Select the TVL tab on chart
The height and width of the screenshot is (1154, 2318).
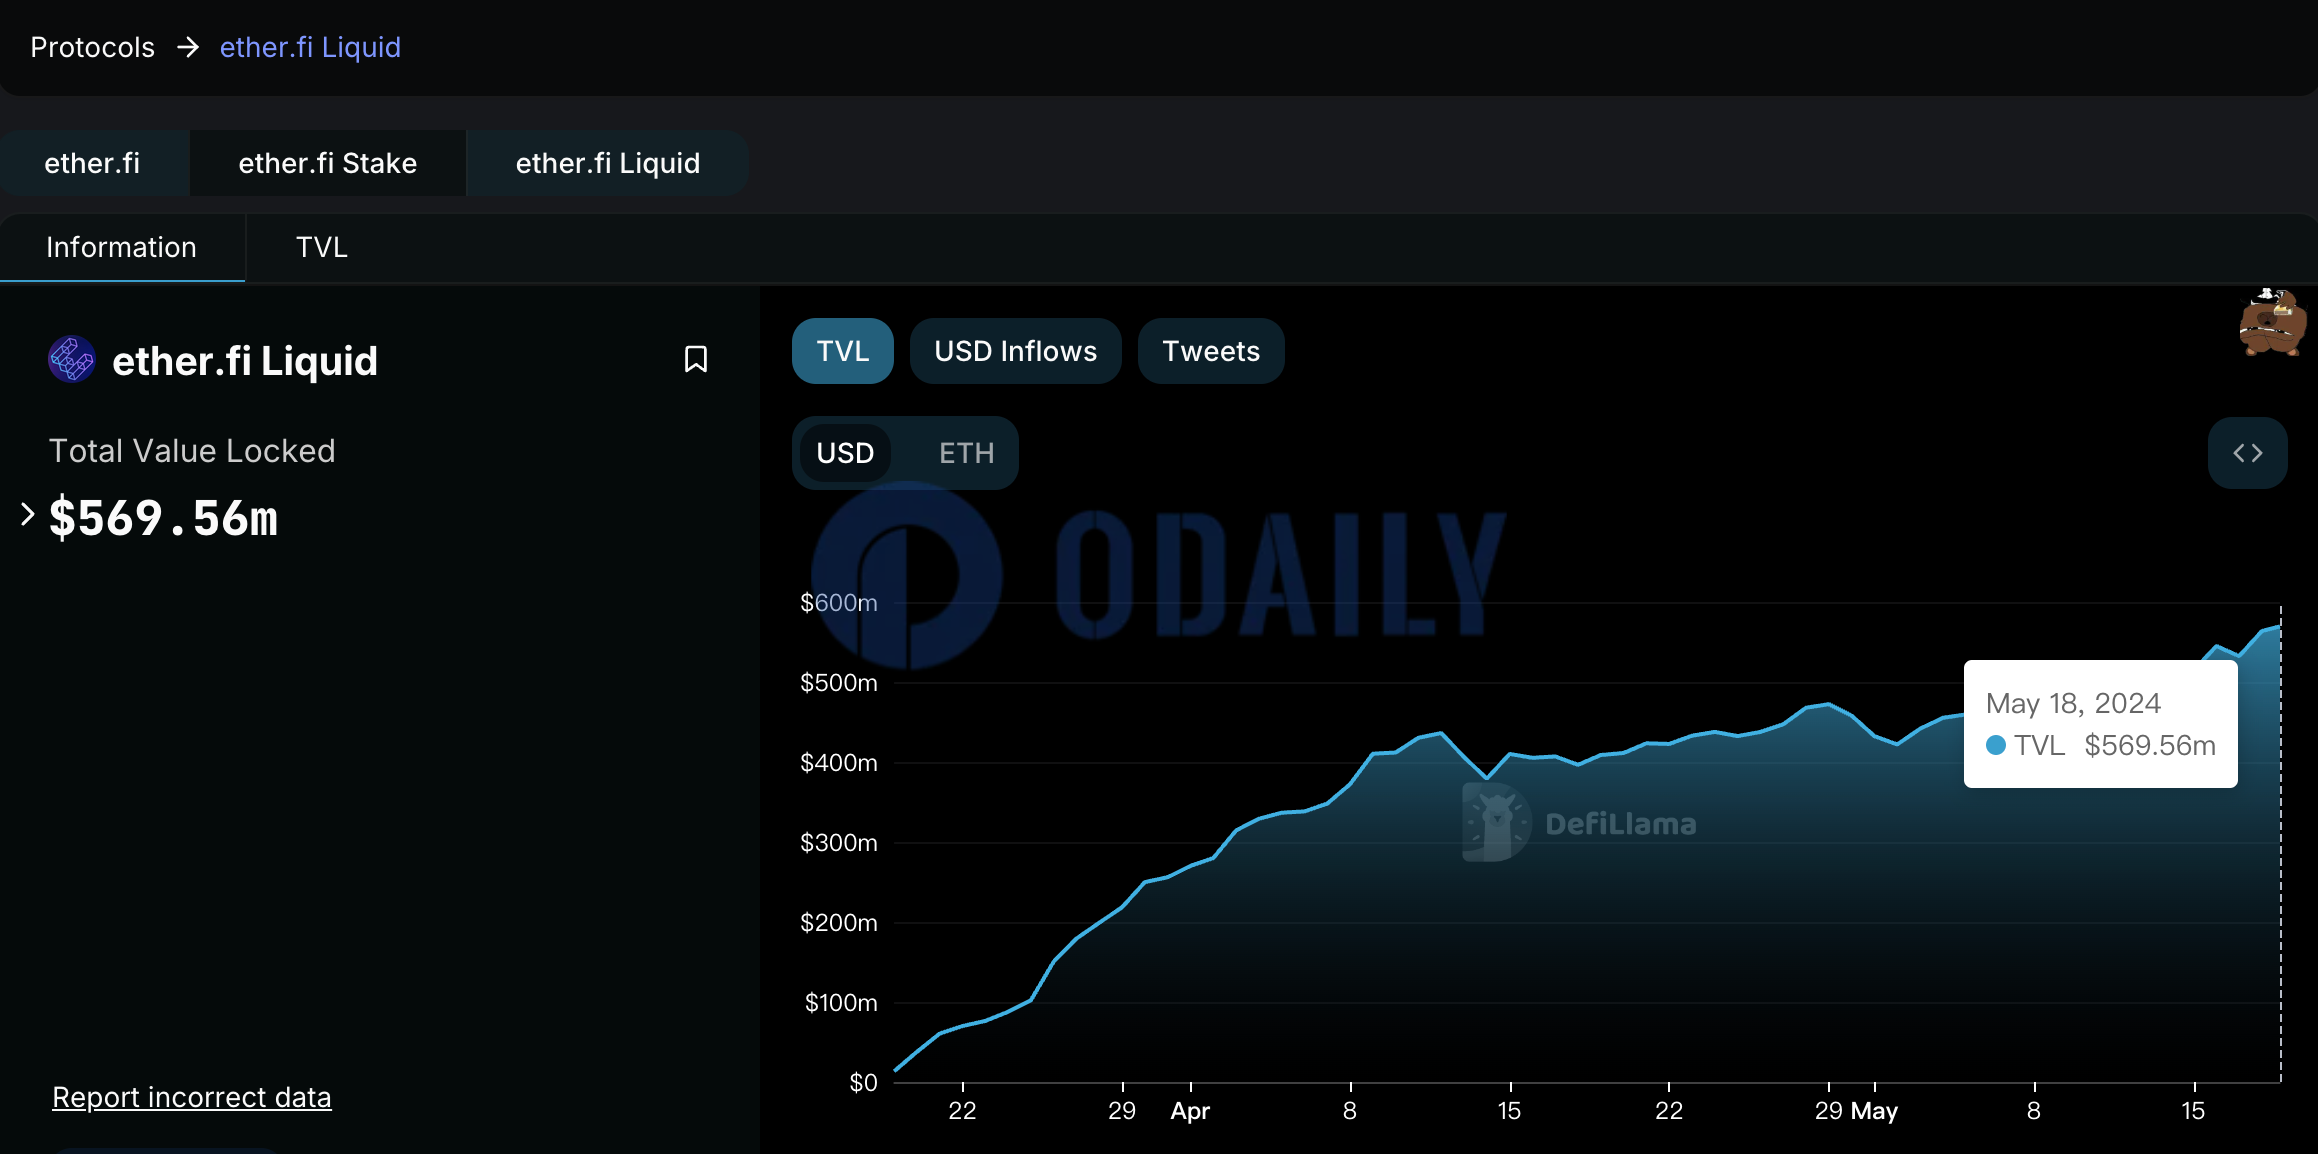tap(843, 350)
